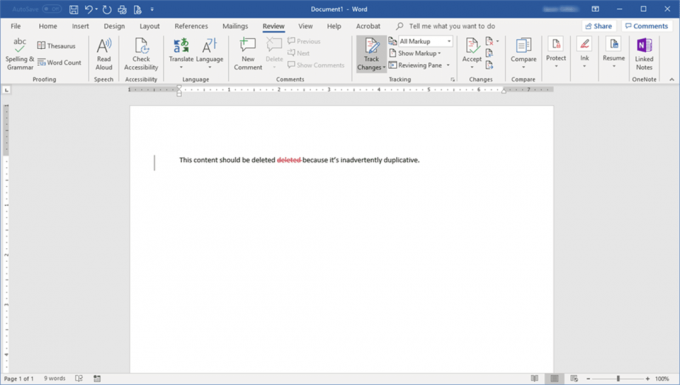The width and height of the screenshot is (680, 385).
Task: Go to the previous tracked change
Action: [x=489, y=53]
